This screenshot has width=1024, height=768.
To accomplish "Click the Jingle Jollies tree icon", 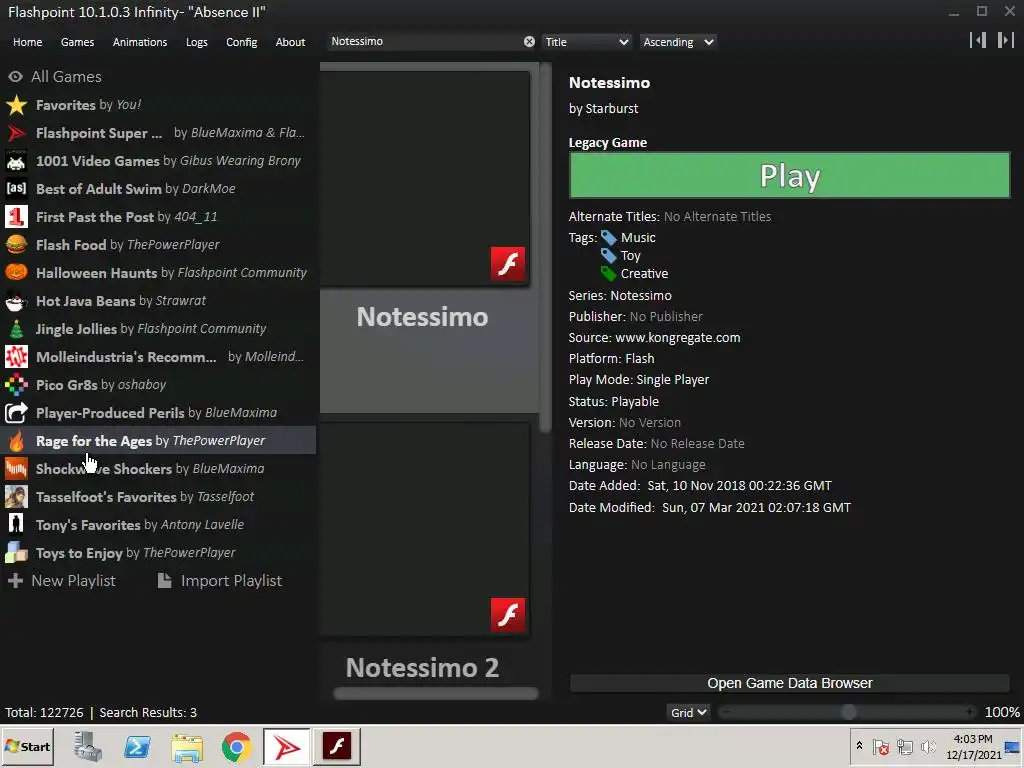I will click(16, 329).
